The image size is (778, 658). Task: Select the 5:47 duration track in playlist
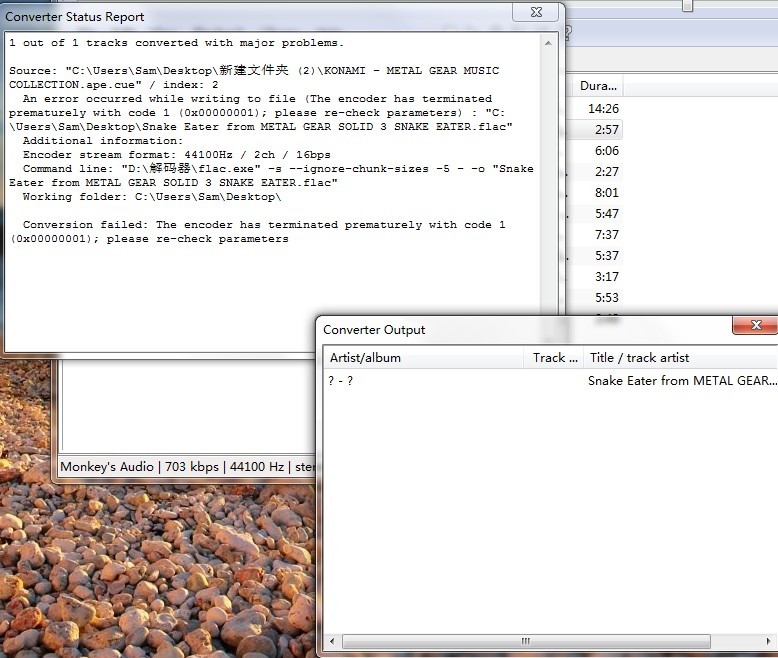(x=607, y=213)
